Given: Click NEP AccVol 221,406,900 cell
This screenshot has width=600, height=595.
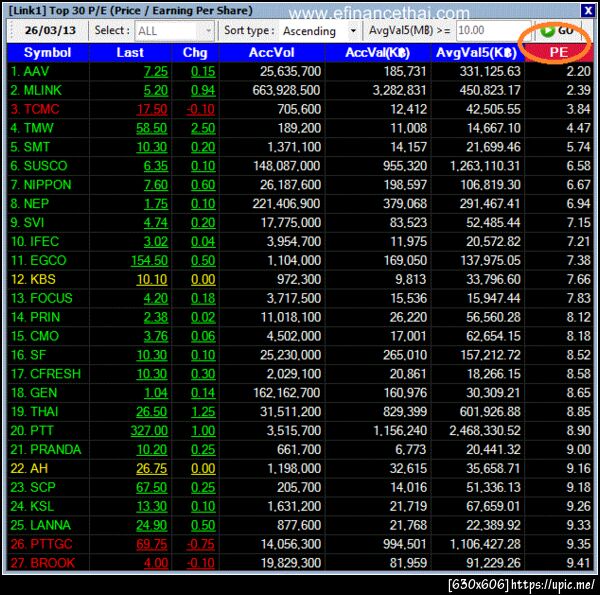Looking at the screenshot, I should click(x=287, y=204).
